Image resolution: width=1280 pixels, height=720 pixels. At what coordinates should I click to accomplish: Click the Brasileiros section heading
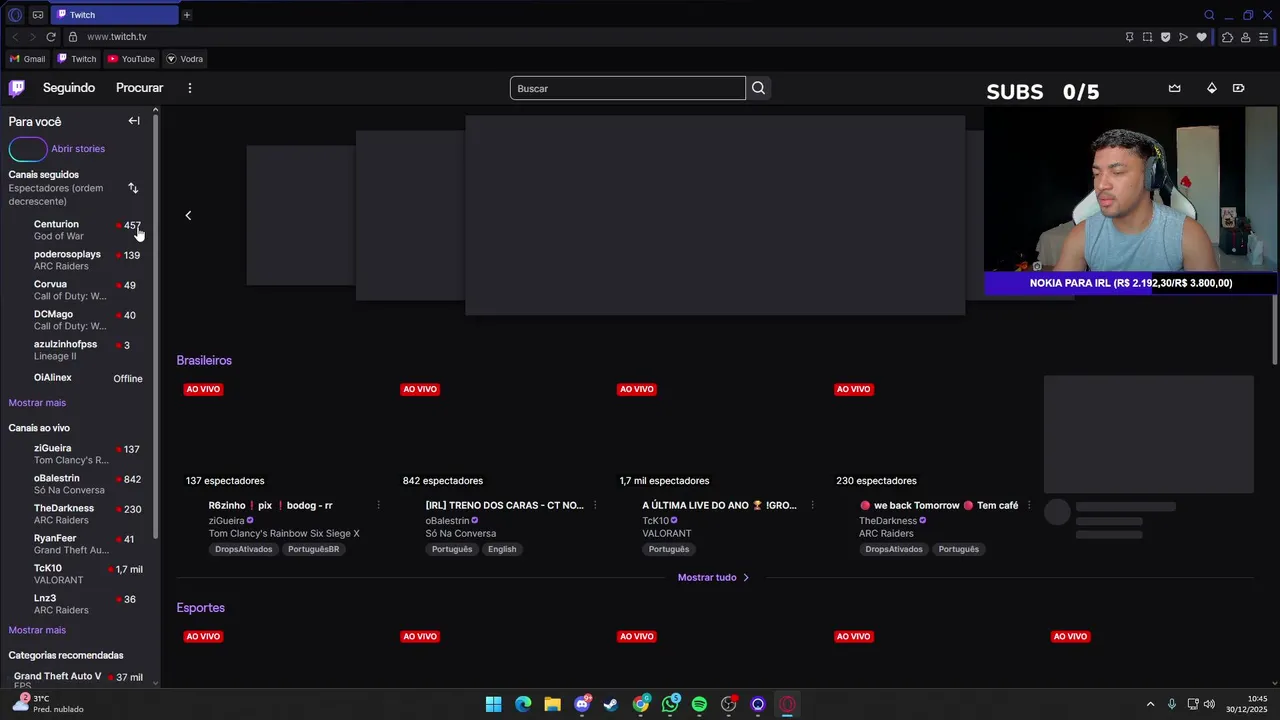[x=204, y=360]
